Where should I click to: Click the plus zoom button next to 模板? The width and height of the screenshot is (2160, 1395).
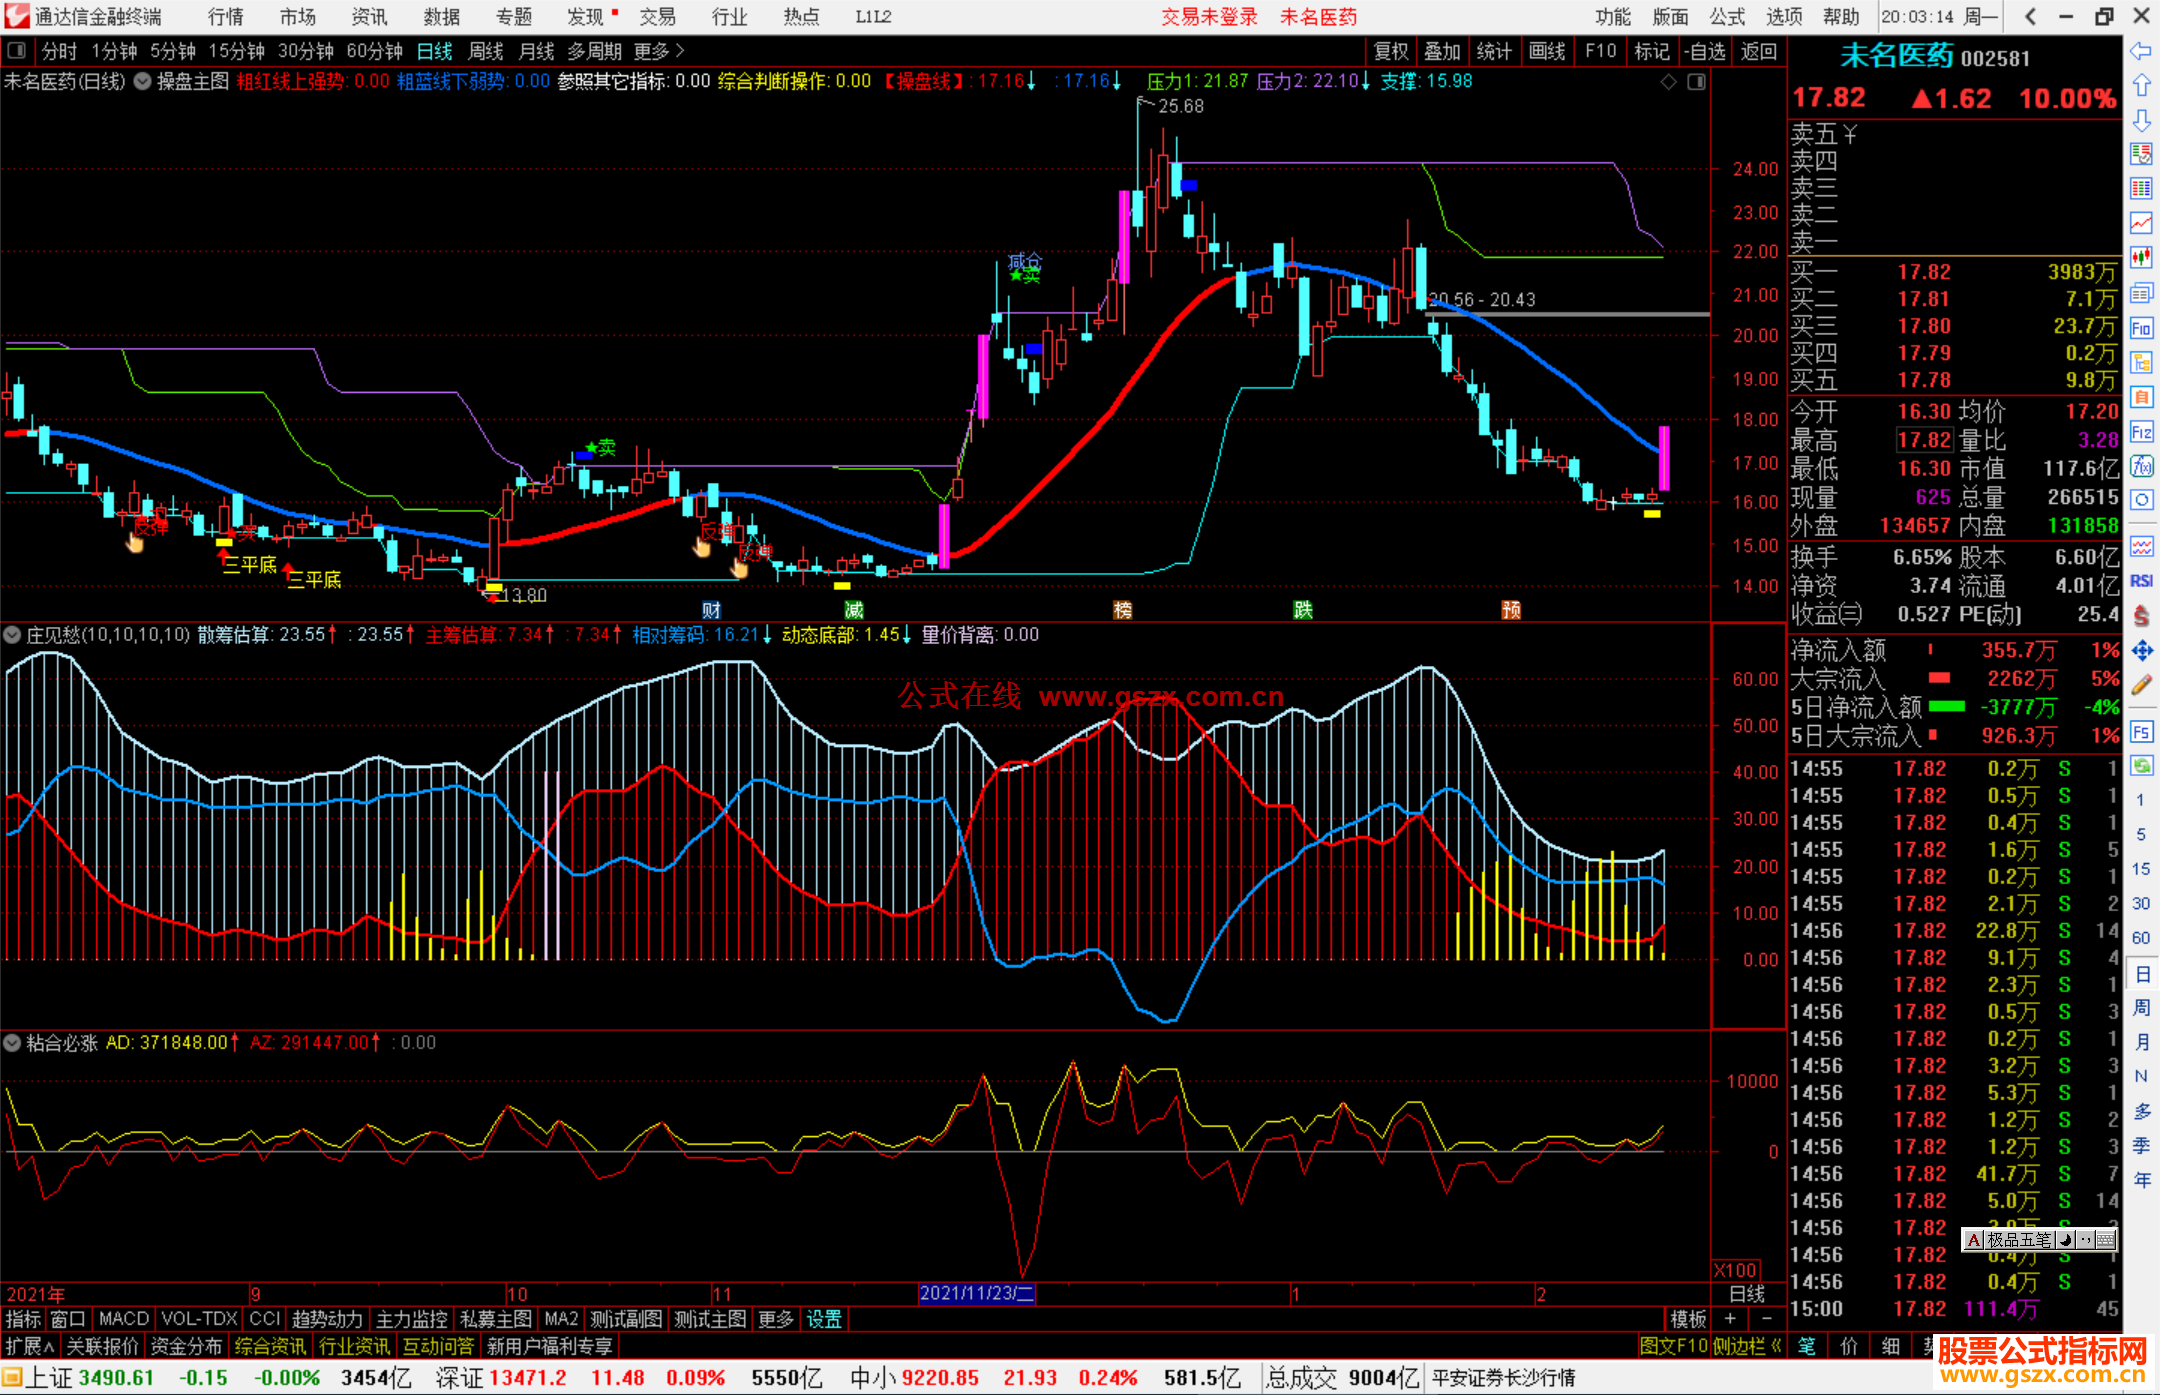pyautogui.click(x=1731, y=1319)
